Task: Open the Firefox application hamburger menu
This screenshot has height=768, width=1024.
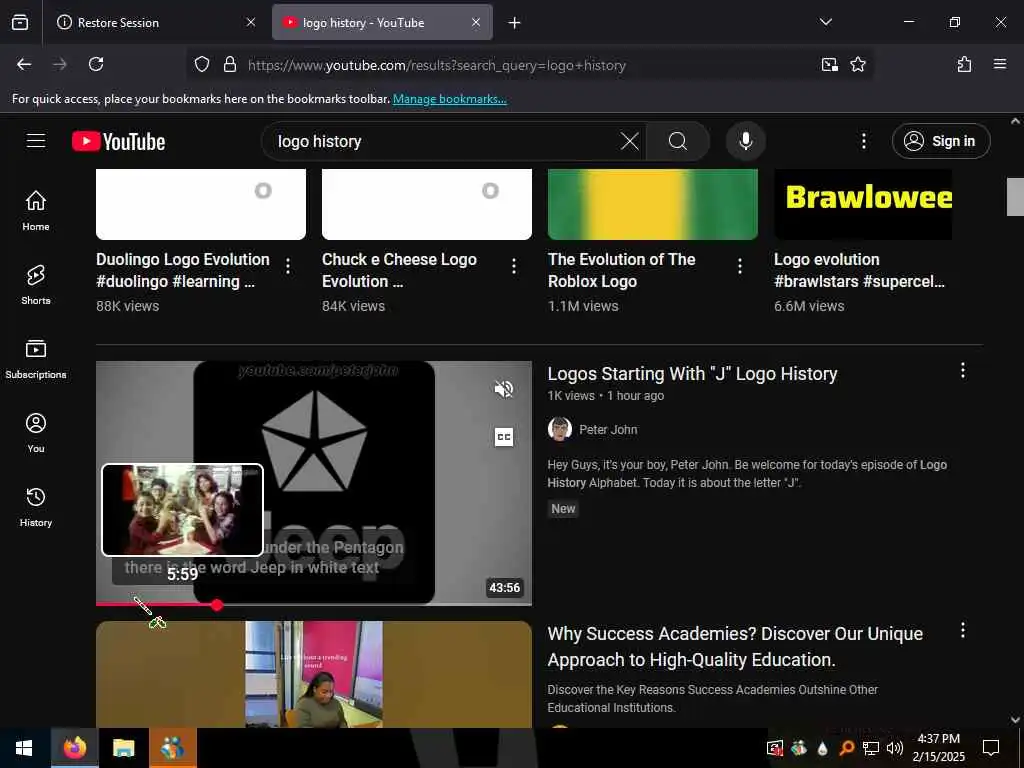Action: (999, 64)
